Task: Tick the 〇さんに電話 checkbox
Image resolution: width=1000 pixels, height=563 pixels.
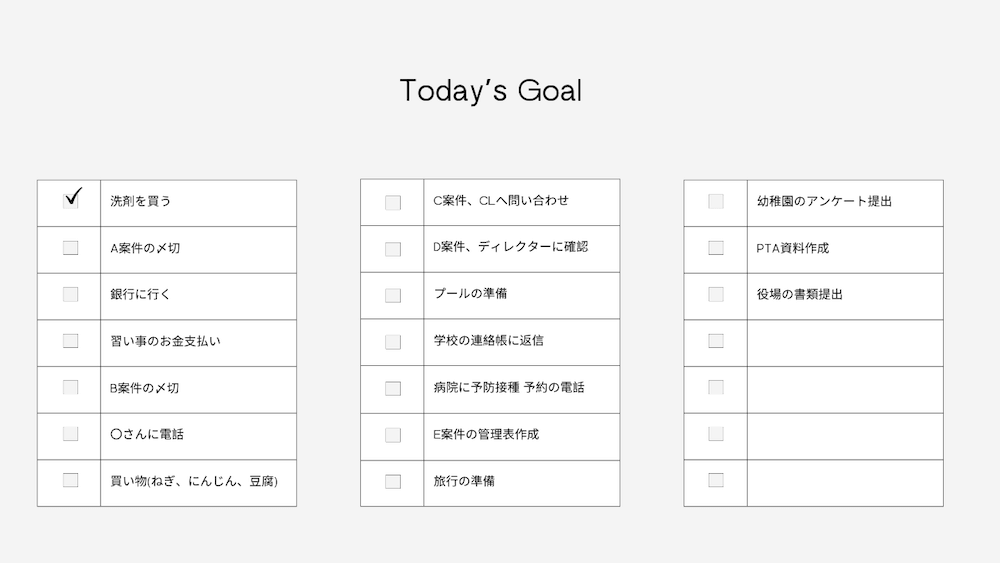Action: click(71, 434)
